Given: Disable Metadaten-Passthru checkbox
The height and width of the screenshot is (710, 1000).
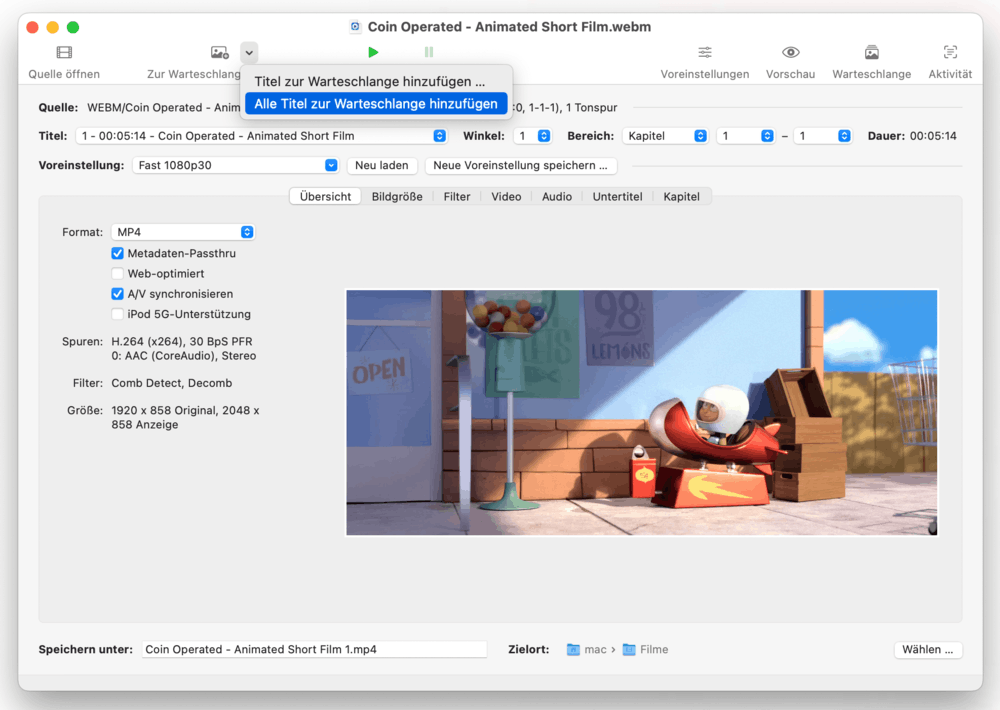Looking at the screenshot, I should click(x=118, y=254).
